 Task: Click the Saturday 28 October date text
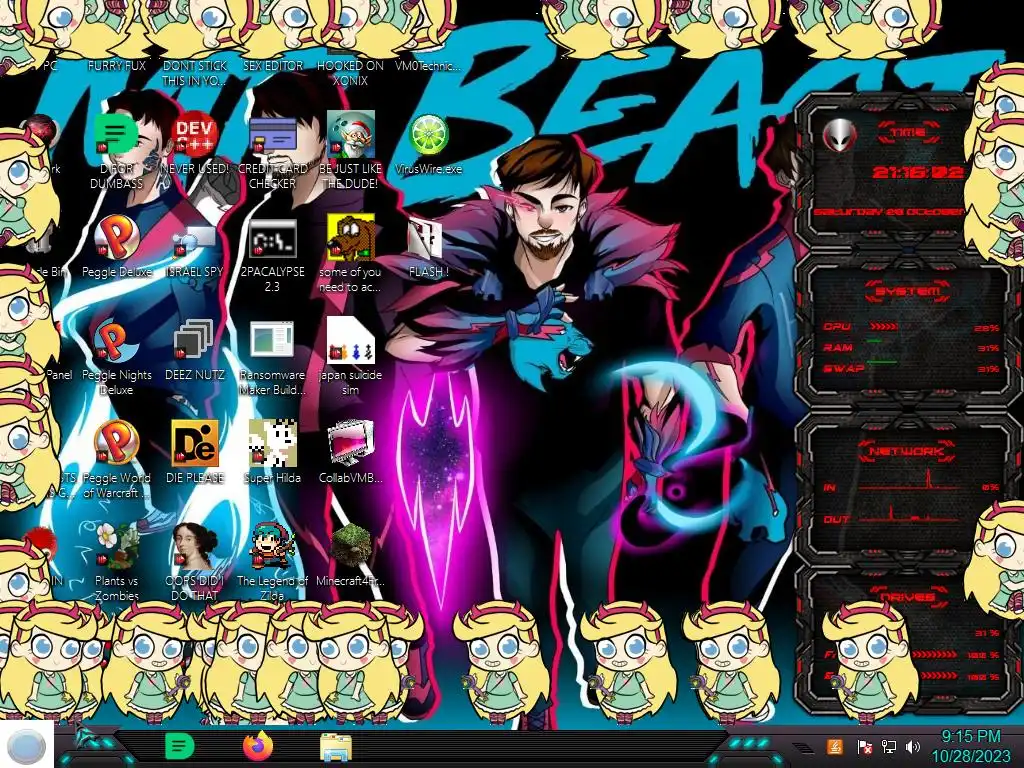(888, 212)
